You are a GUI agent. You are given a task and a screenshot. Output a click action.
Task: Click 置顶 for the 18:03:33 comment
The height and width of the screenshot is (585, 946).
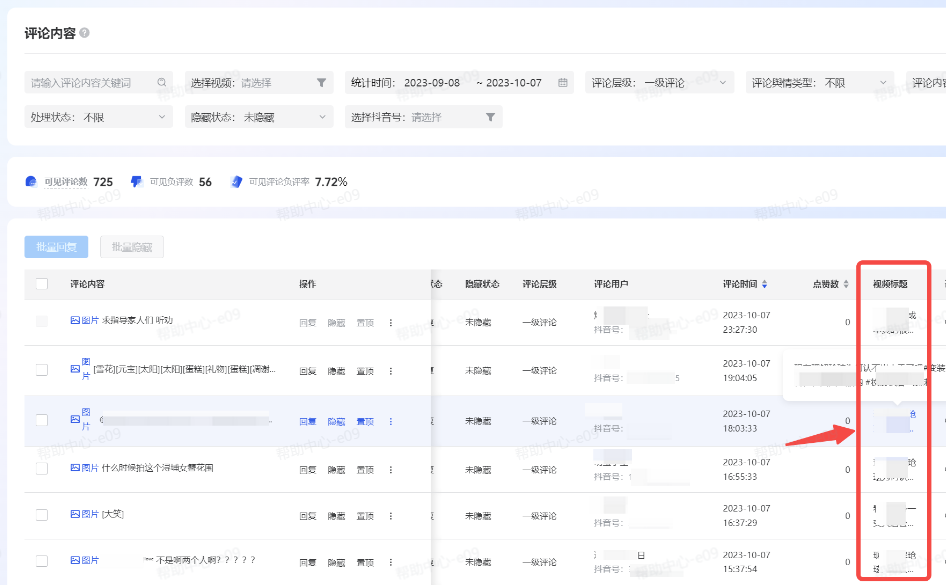(365, 422)
